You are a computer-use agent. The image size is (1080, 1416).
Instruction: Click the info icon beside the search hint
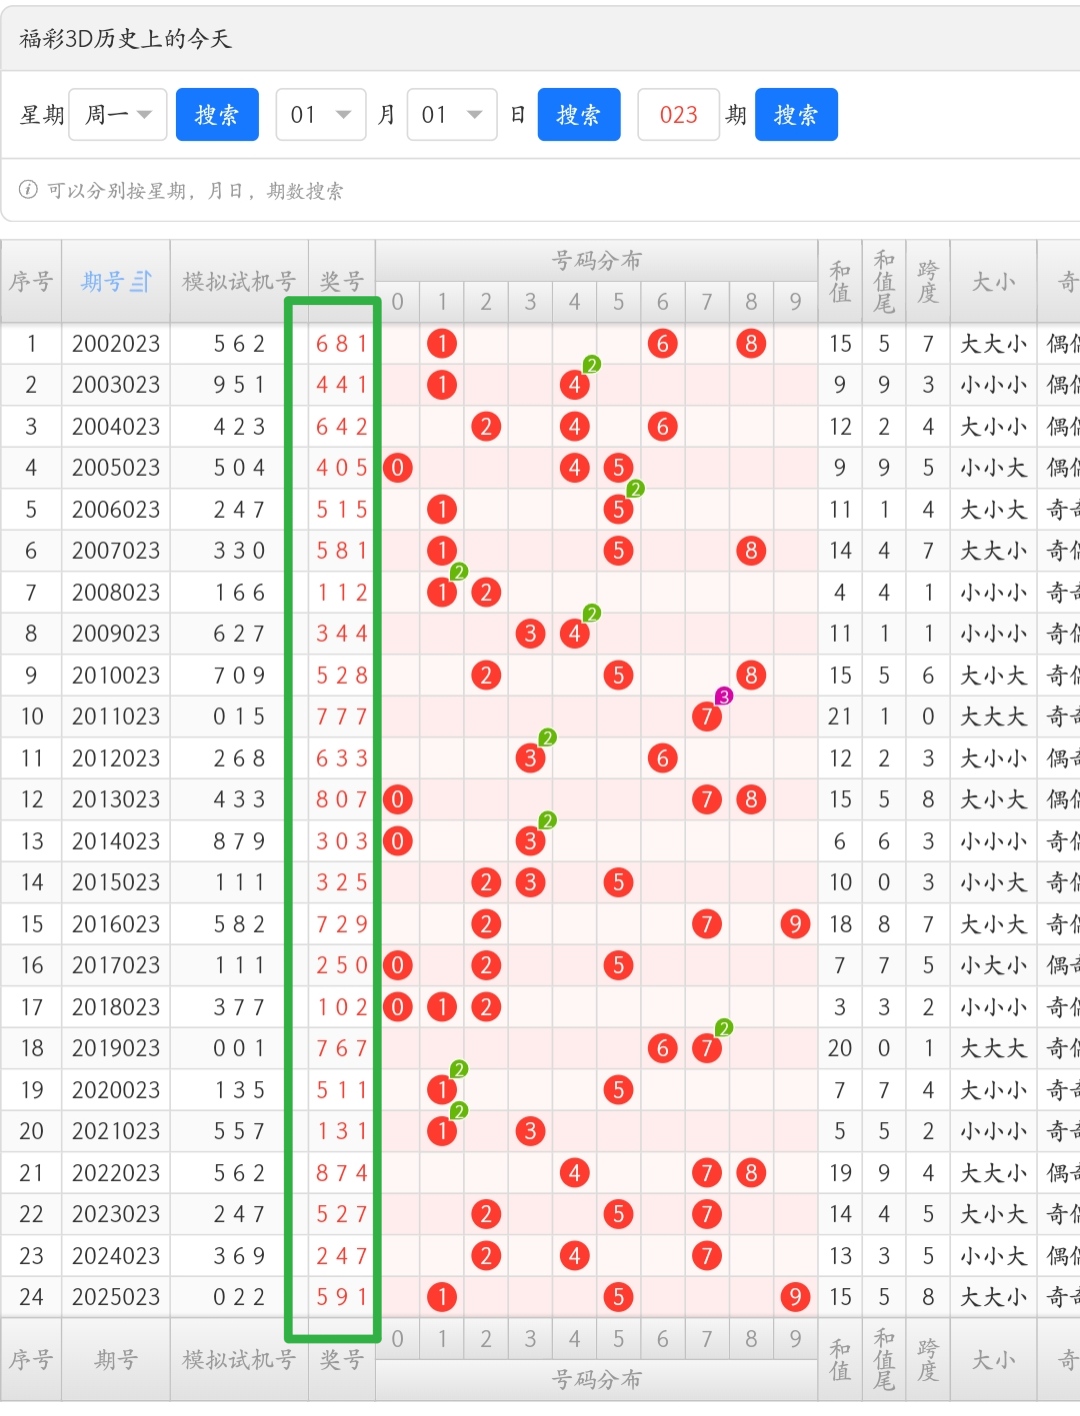[x=28, y=190]
